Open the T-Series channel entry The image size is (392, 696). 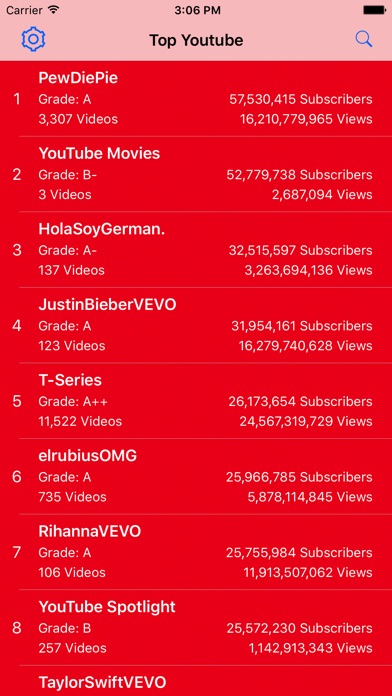[196, 401]
